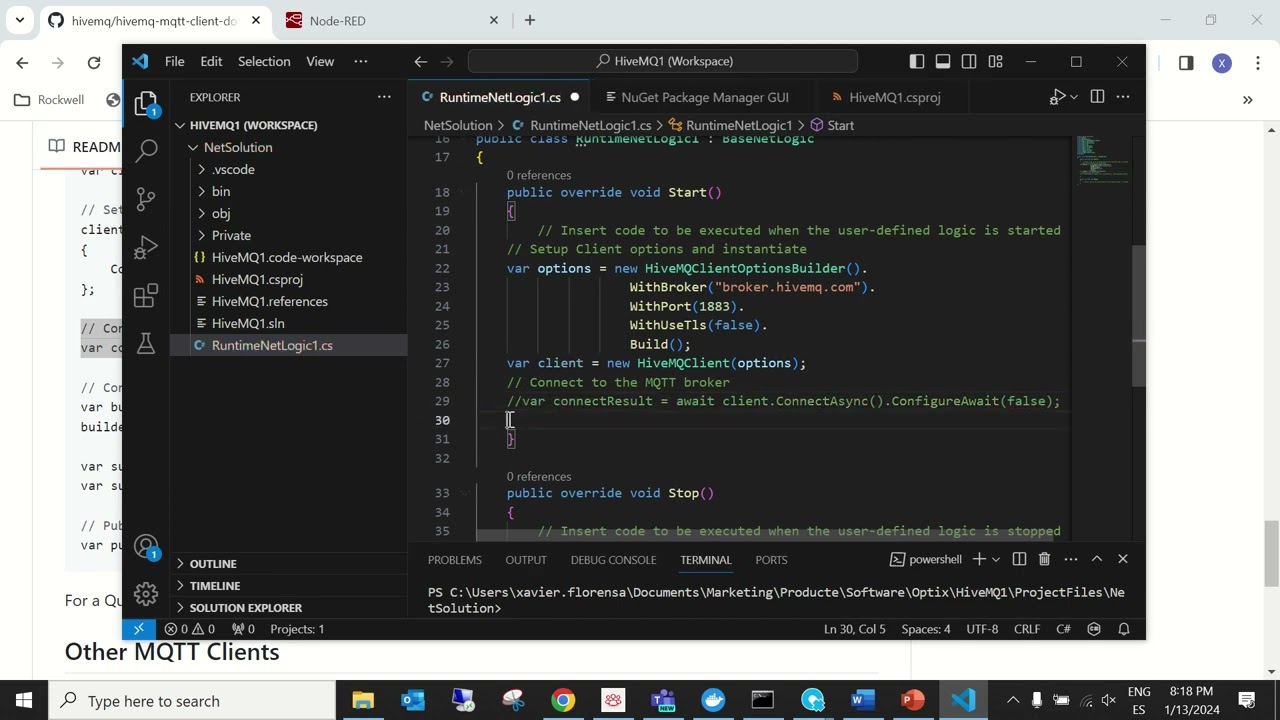Open terminal panel more actions ellipsis

click(x=1071, y=559)
